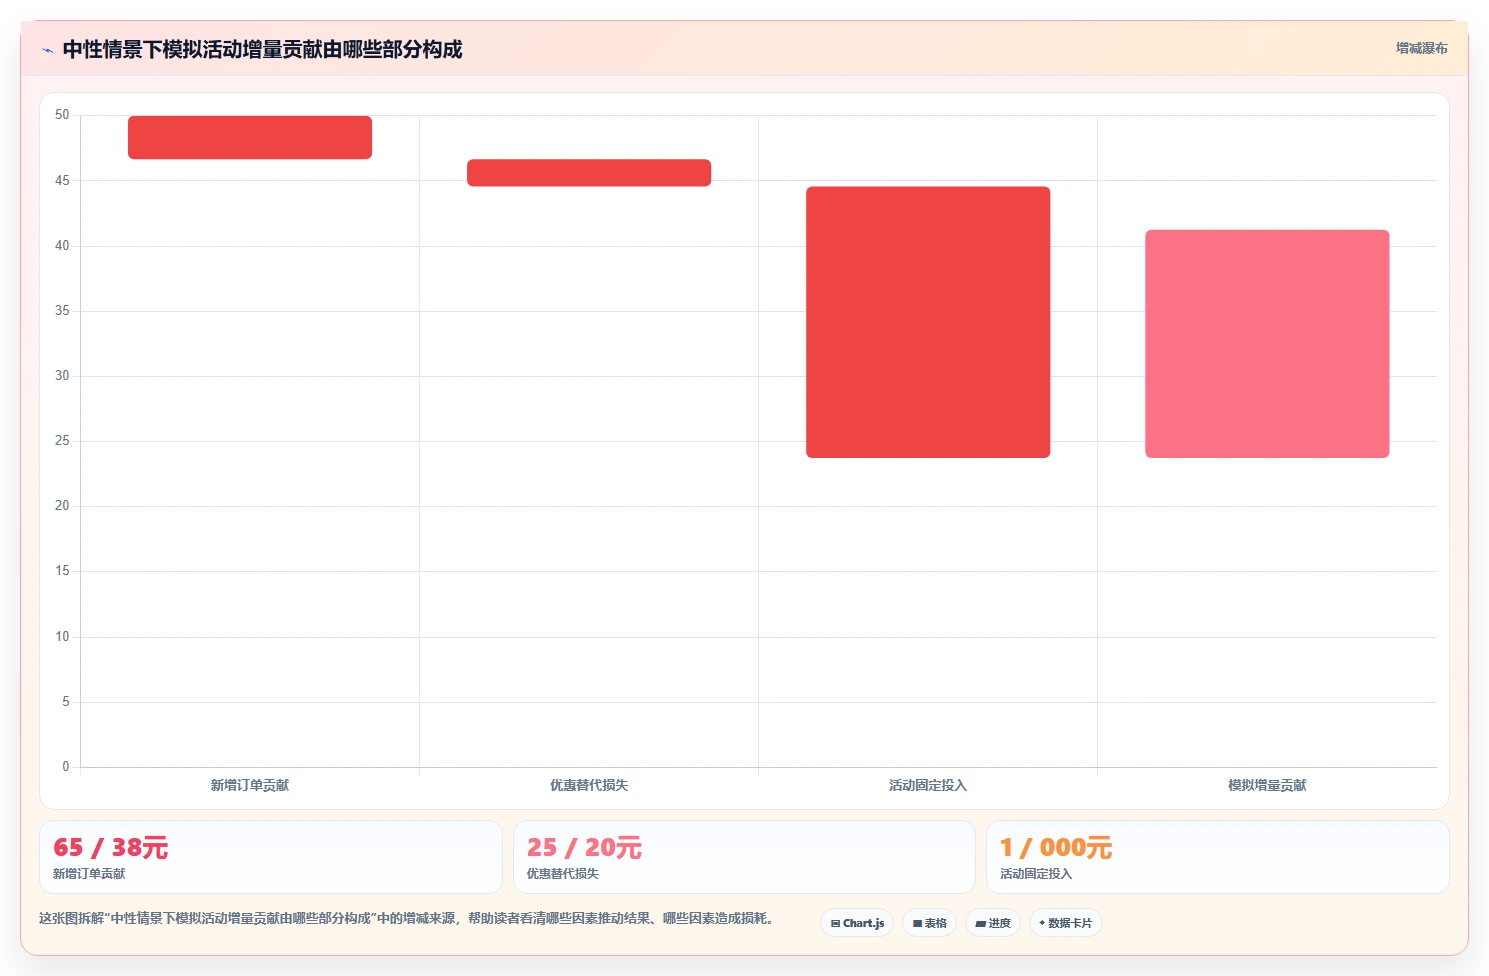Select the 进度 tag pill
The width and height of the screenshot is (1489, 976).
[993, 923]
